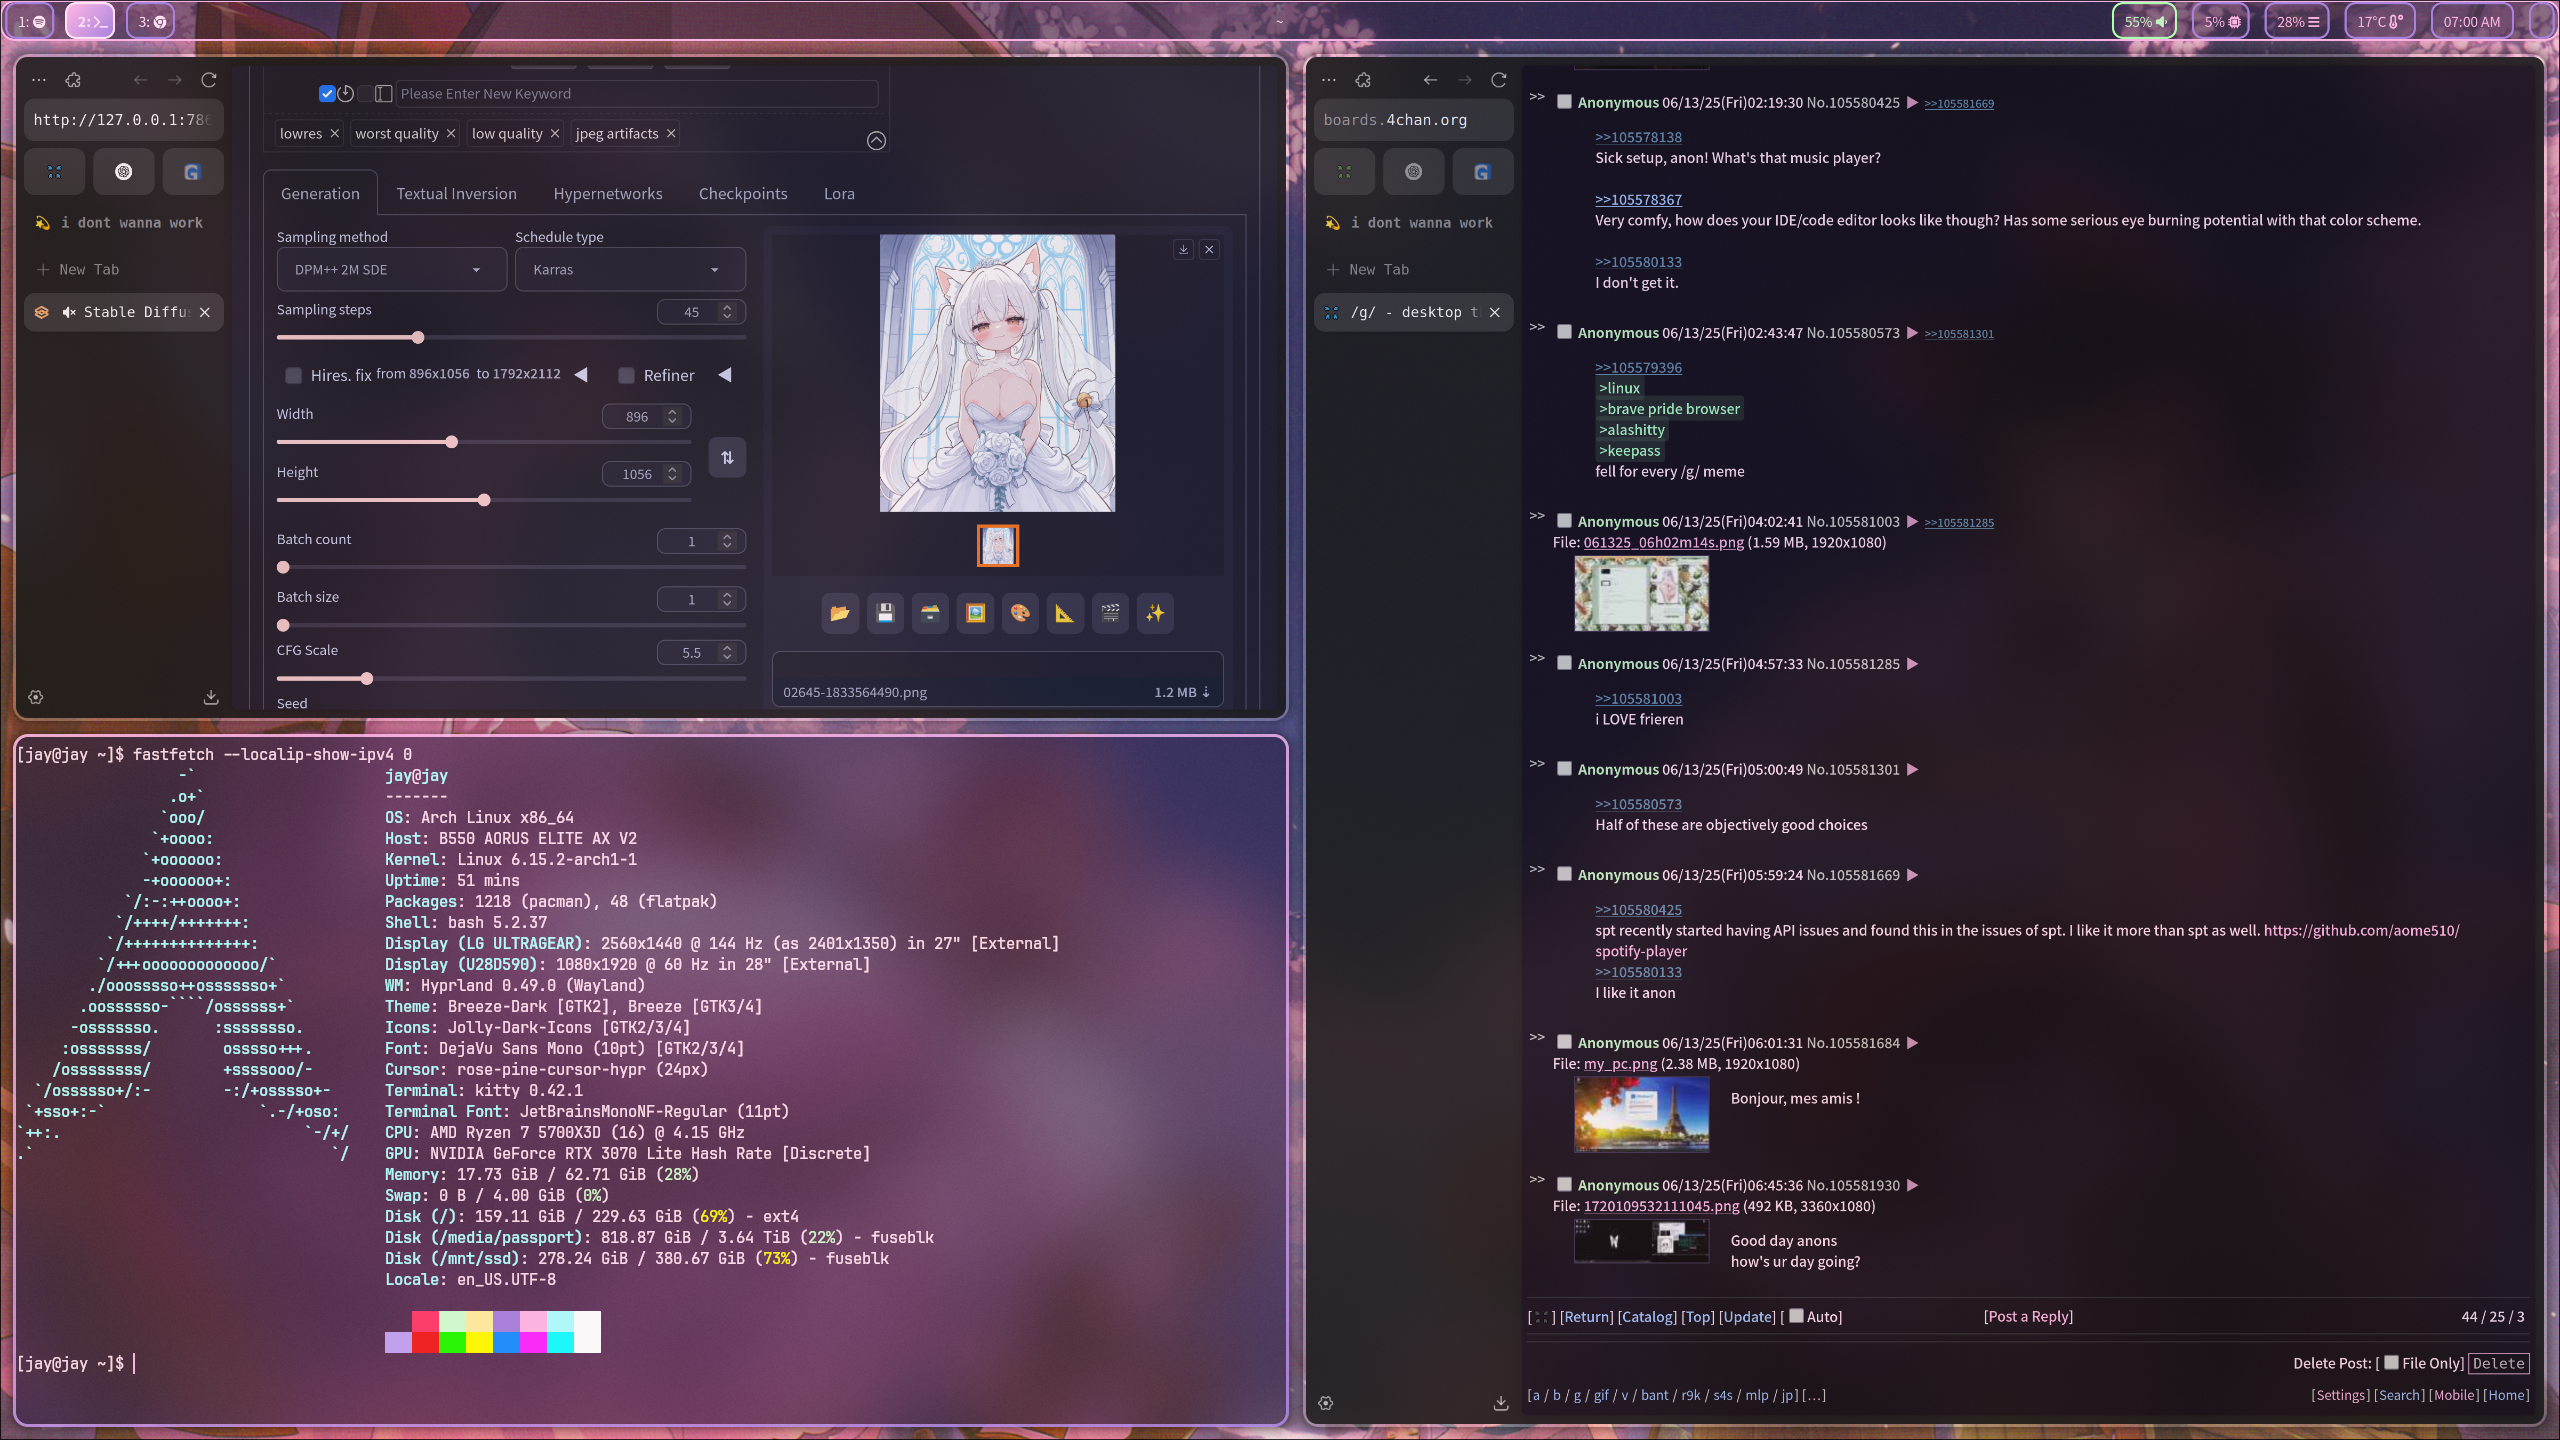Switch to workspace 3 in top bar

click(x=150, y=21)
